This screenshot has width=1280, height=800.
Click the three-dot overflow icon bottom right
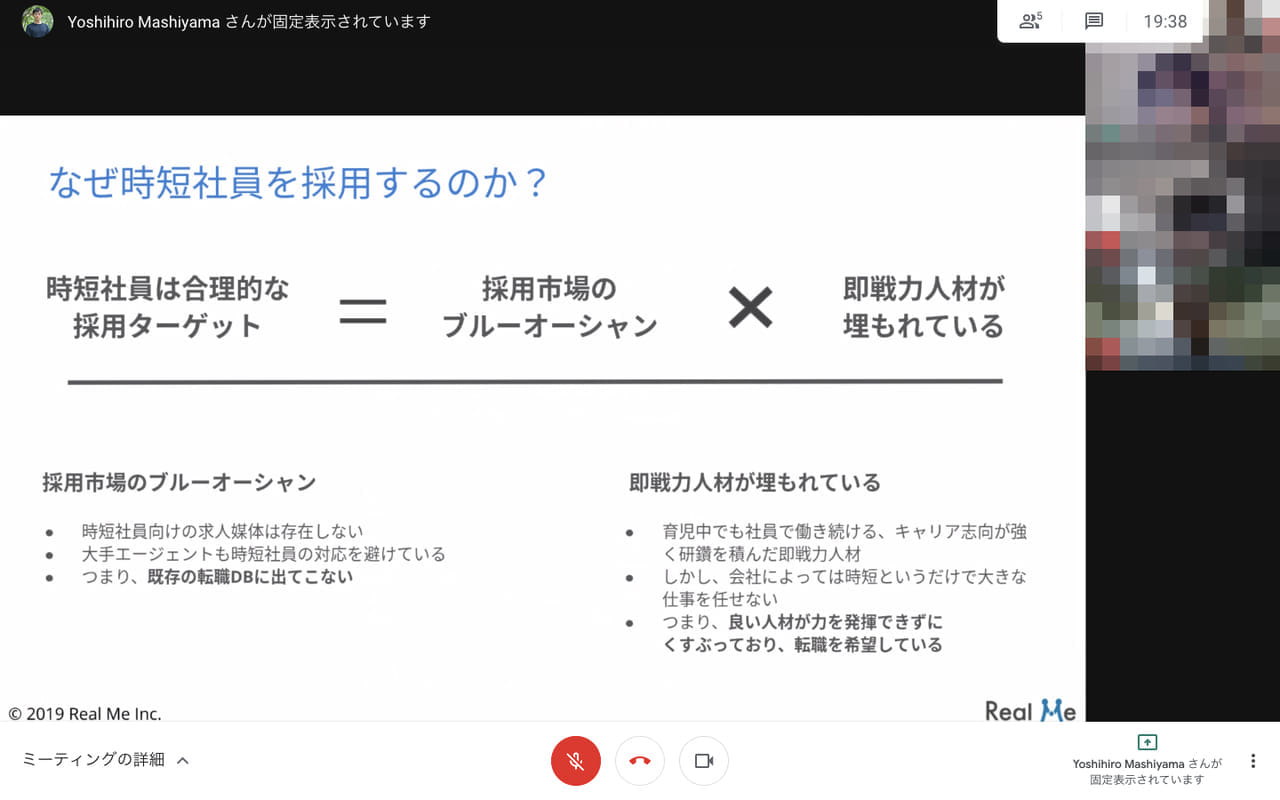tap(1253, 762)
